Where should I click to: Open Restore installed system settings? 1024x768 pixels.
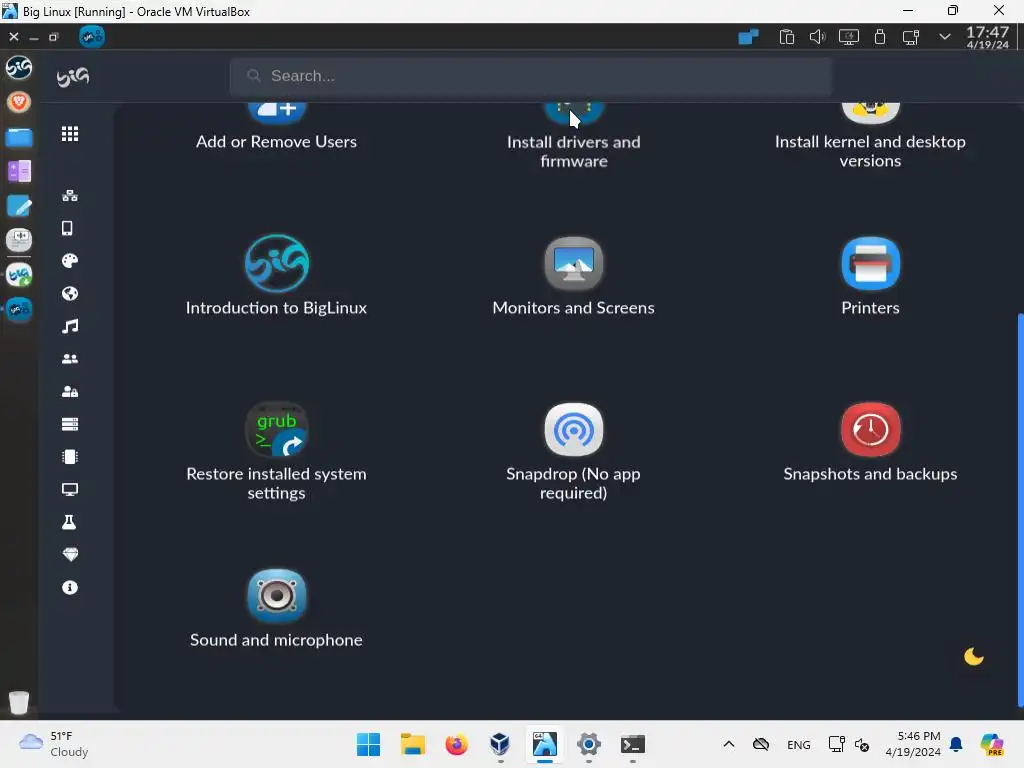pyautogui.click(x=276, y=451)
